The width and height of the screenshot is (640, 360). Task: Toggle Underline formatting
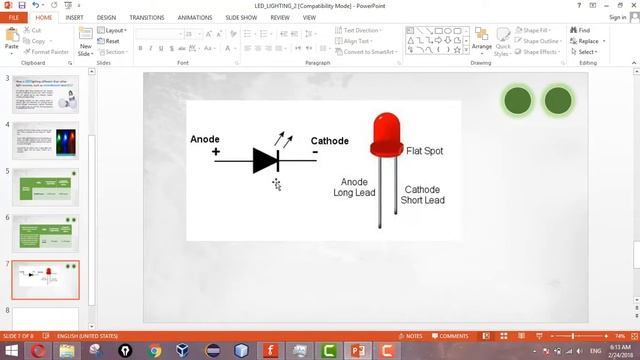[x=161, y=48]
